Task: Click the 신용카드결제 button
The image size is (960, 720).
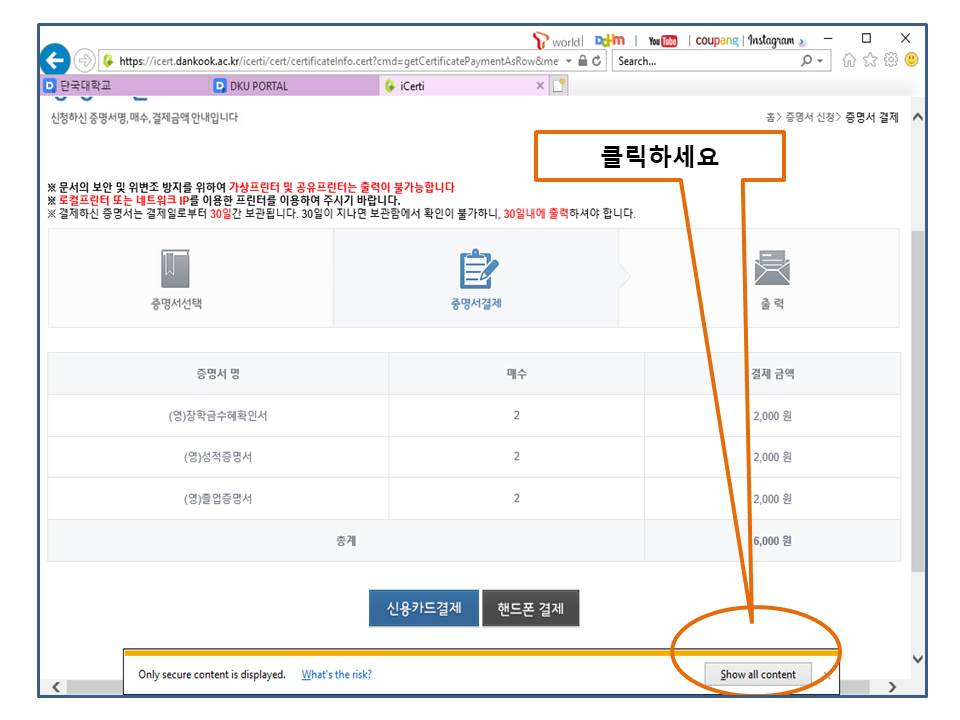Action: 424,608
